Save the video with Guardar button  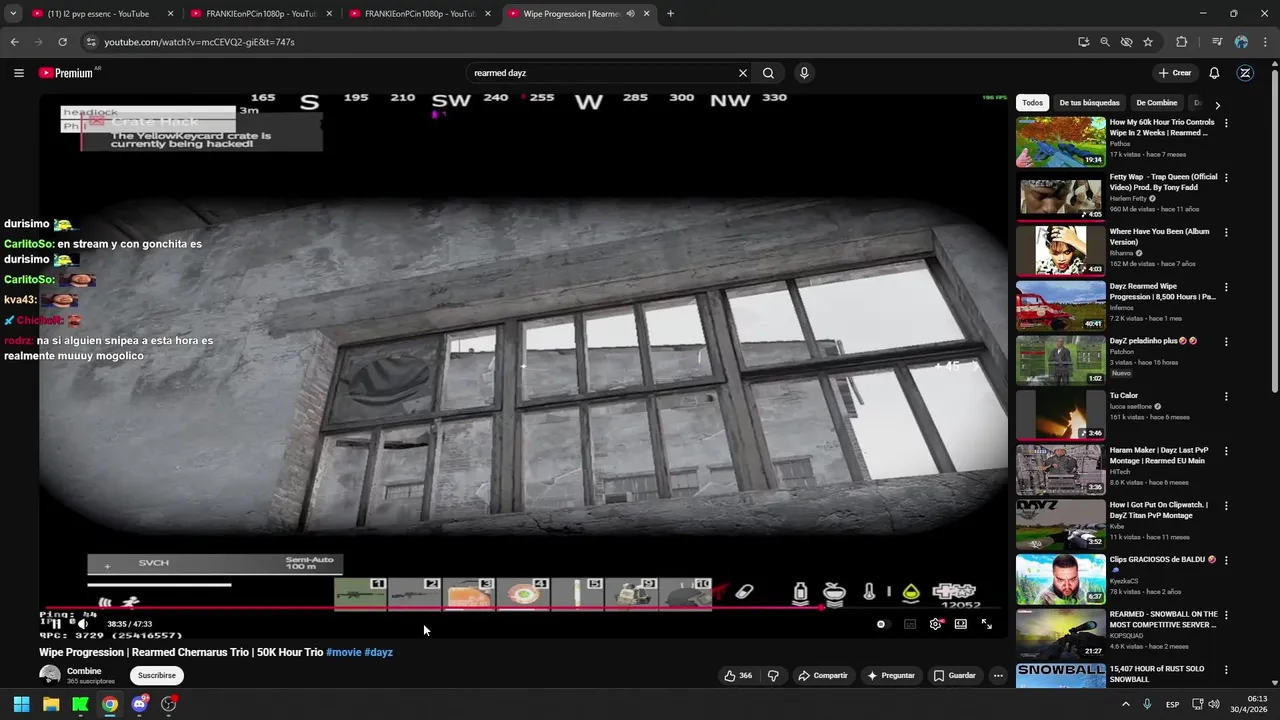(x=955, y=676)
